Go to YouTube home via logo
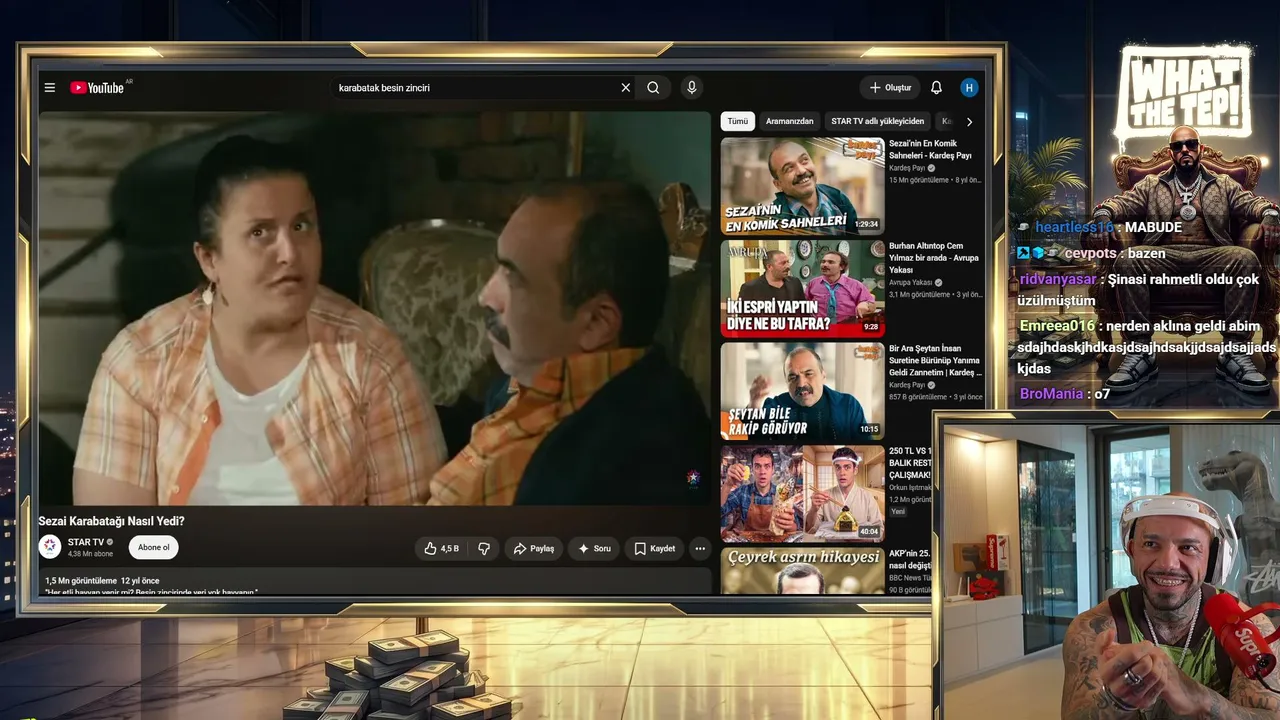 [x=97, y=88]
